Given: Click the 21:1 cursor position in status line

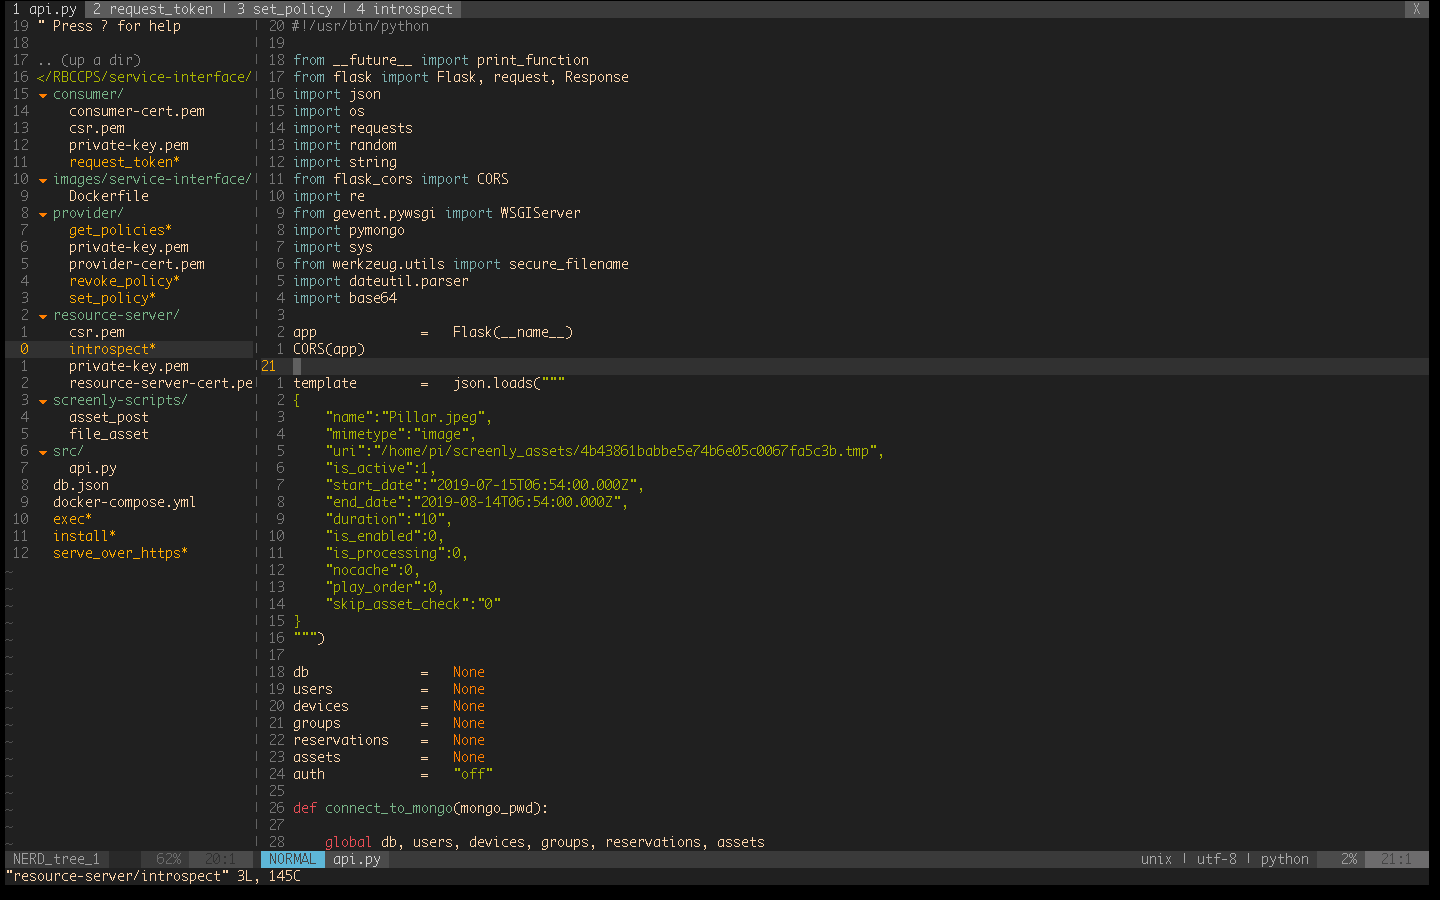Looking at the screenshot, I should tap(1397, 859).
